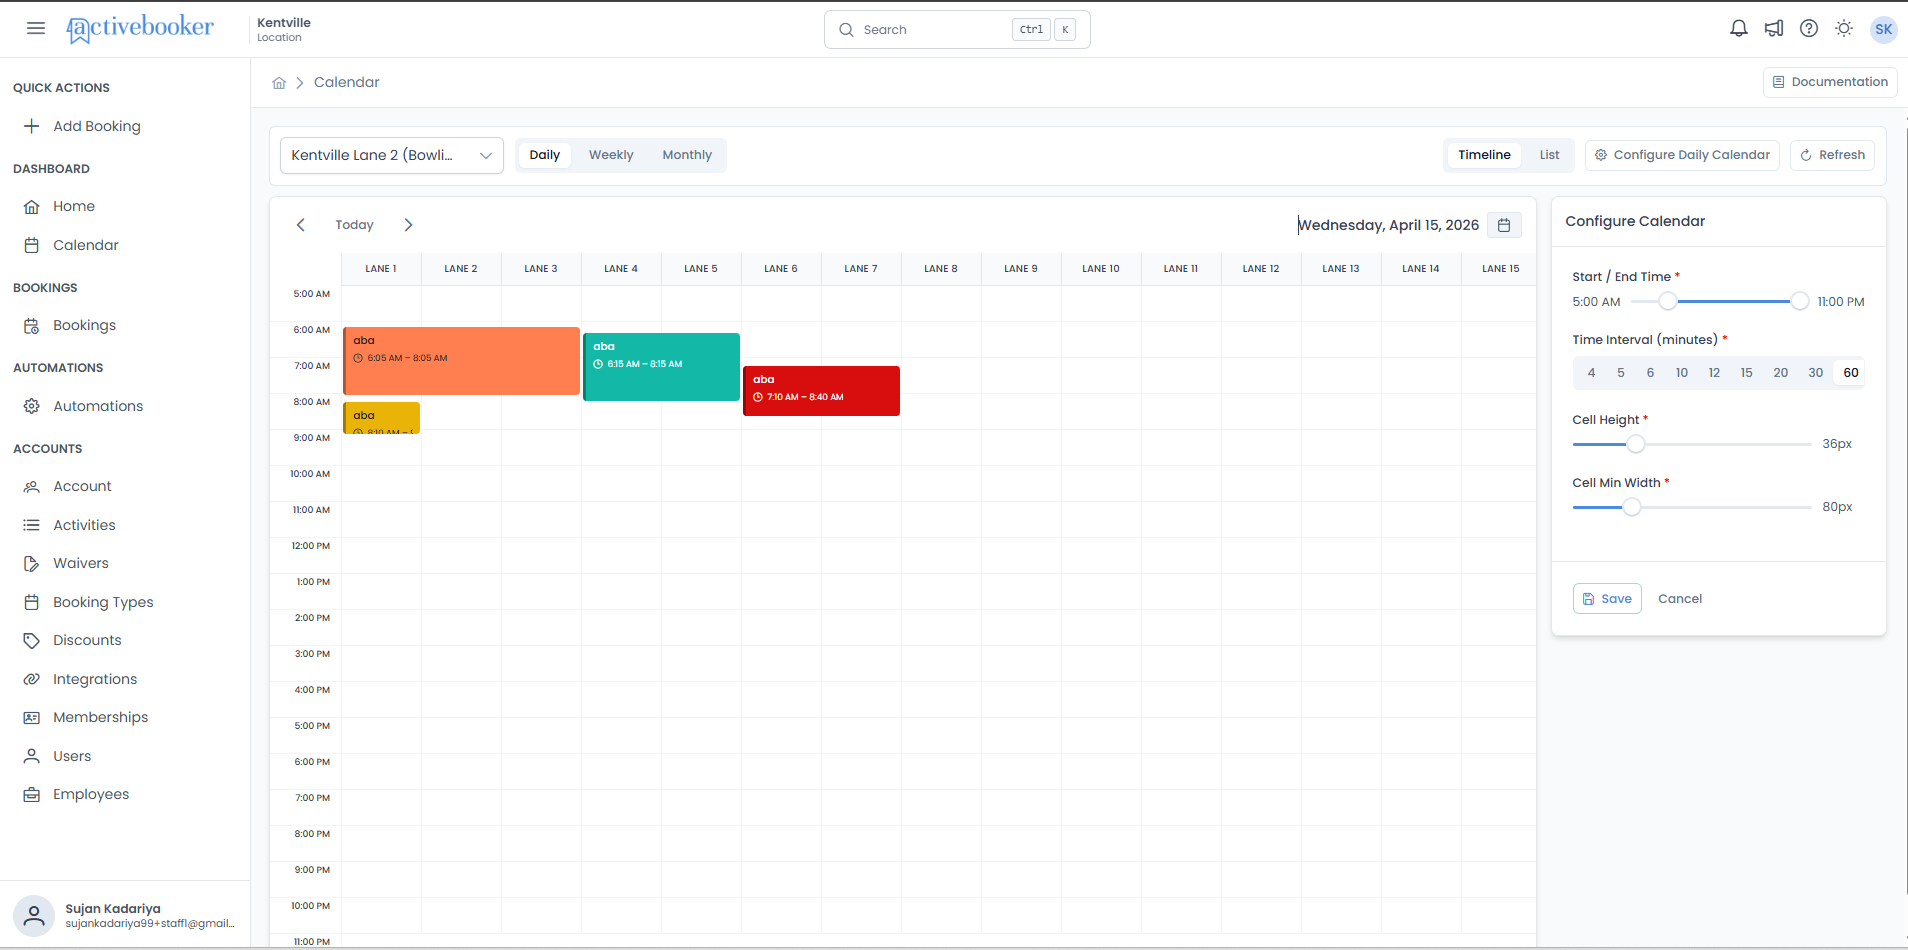1908x950 pixels.
Task: Select 6 minute time interval
Action: [x=1650, y=373]
